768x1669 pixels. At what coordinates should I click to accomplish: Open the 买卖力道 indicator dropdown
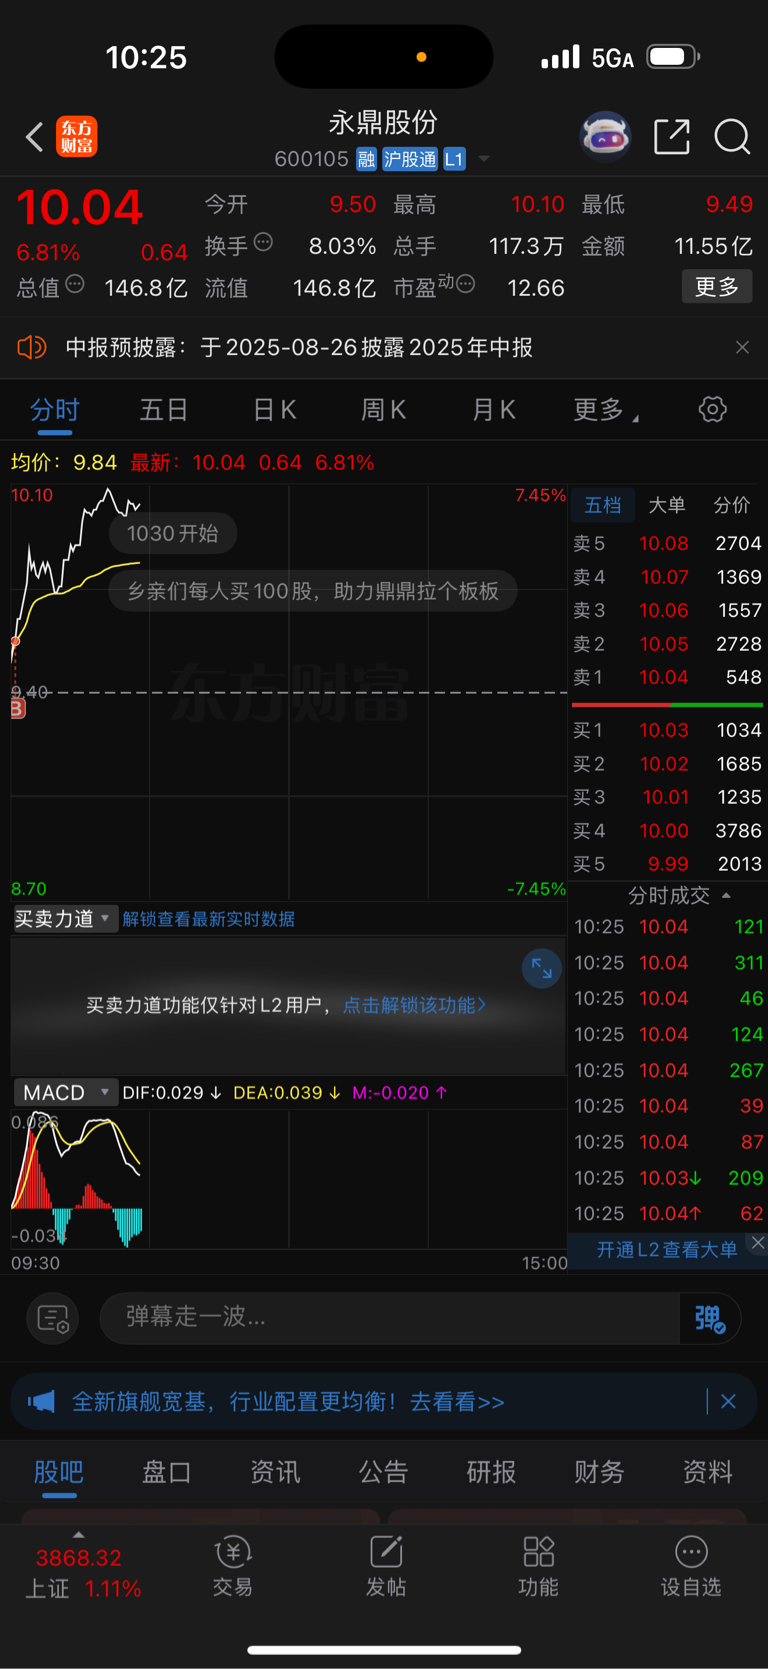[64, 919]
